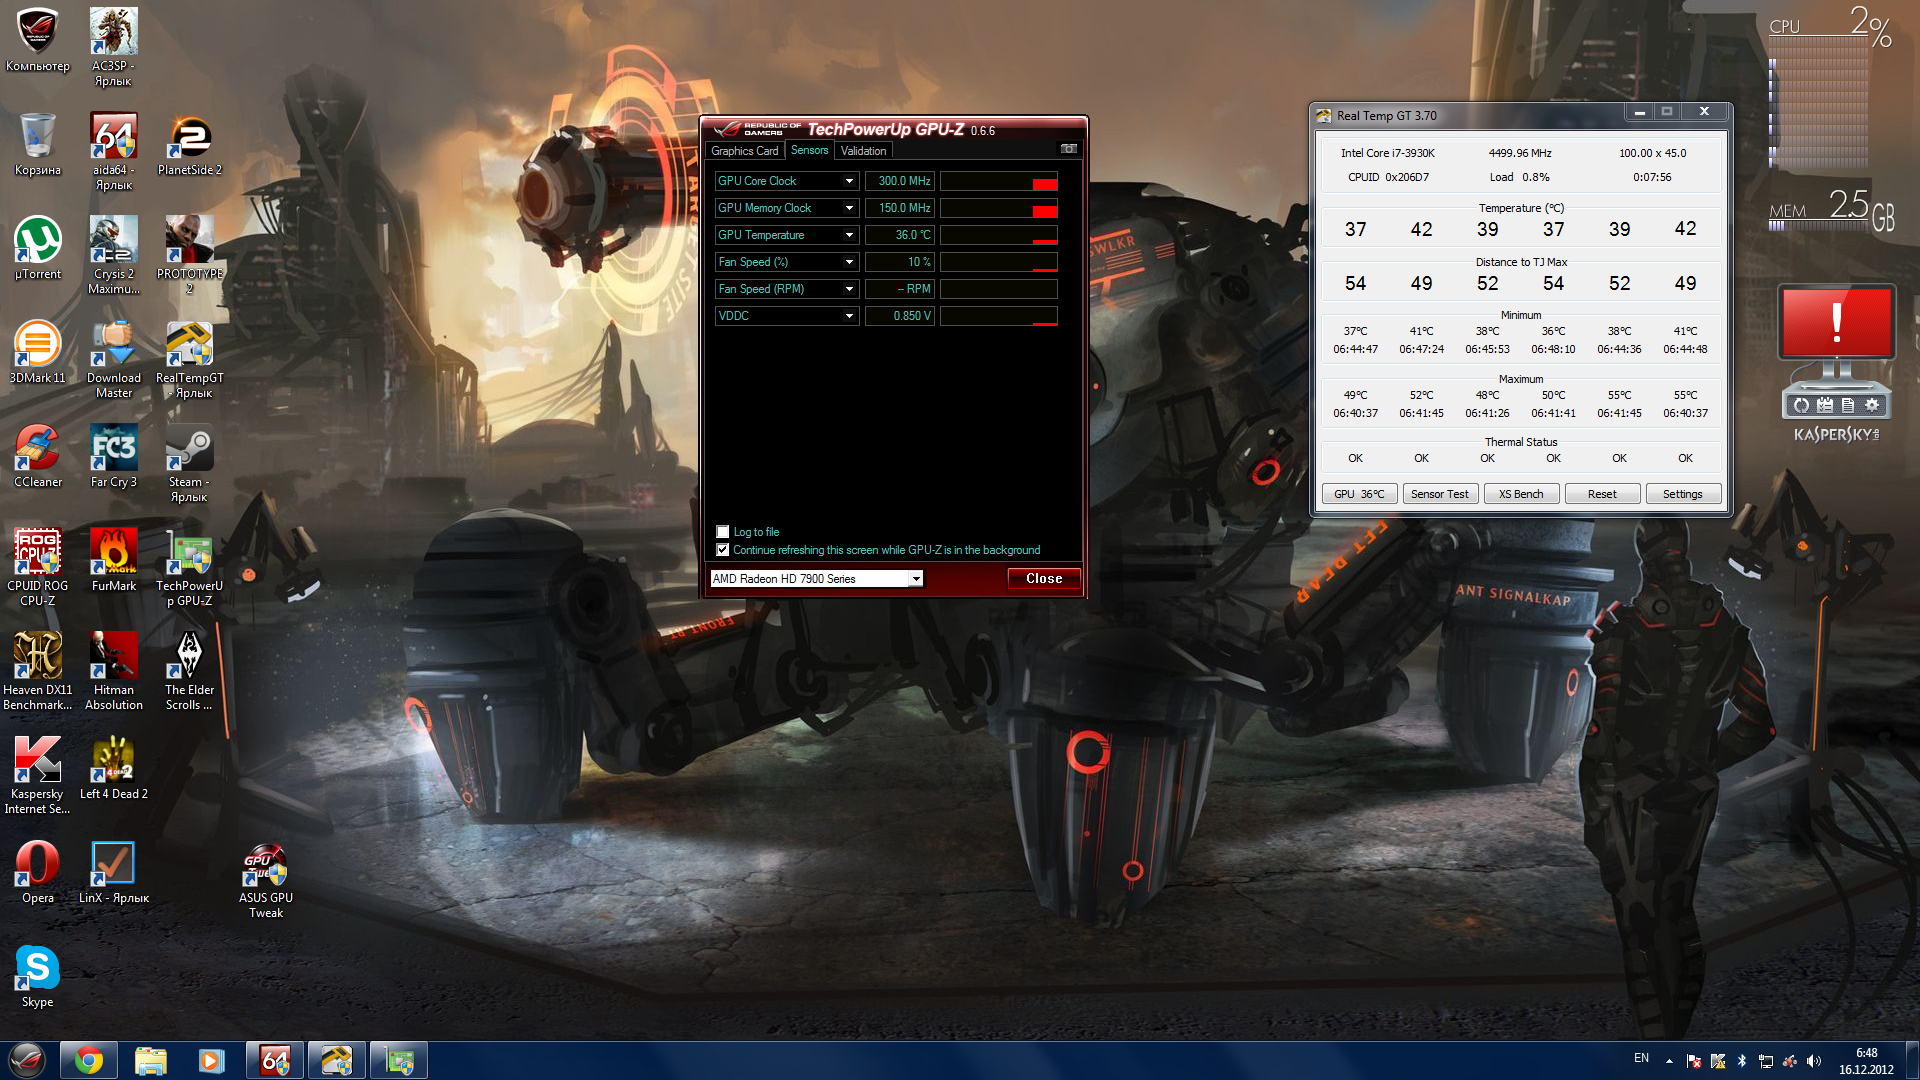Click the Chrome icon in the taskbar
Image resolution: width=1920 pixels, height=1080 pixels.
point(89,1060)
